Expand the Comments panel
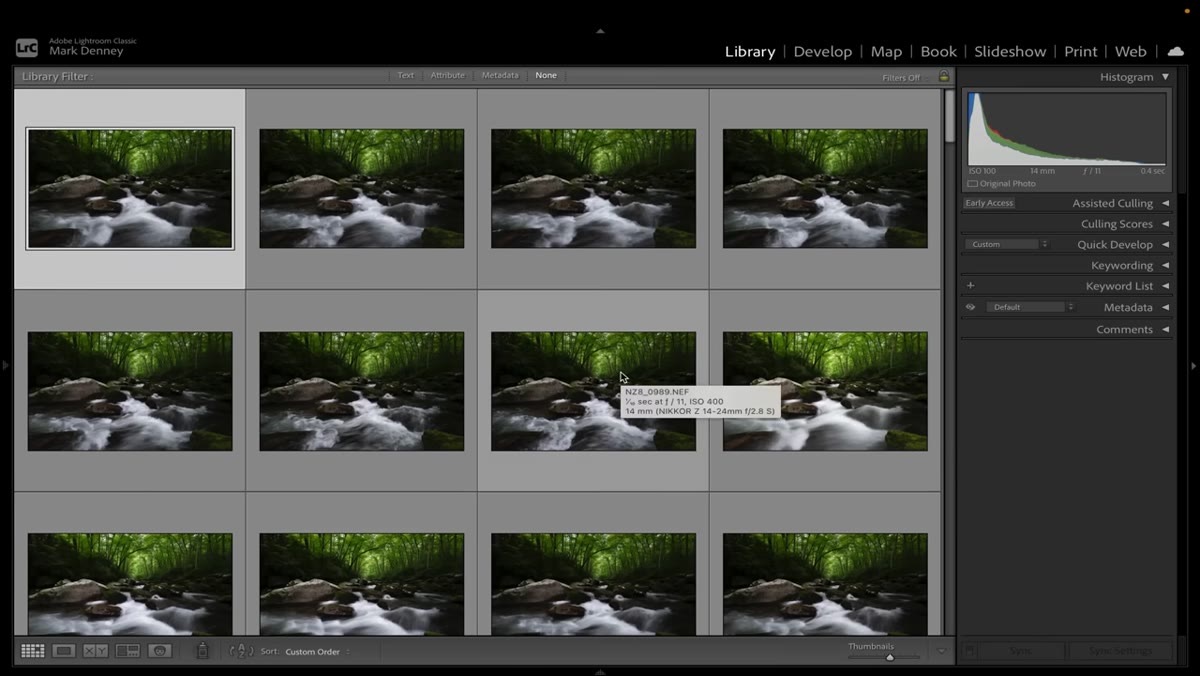Image resolution: width=1200 pixels, height=676 pixels. [1165, 329]
